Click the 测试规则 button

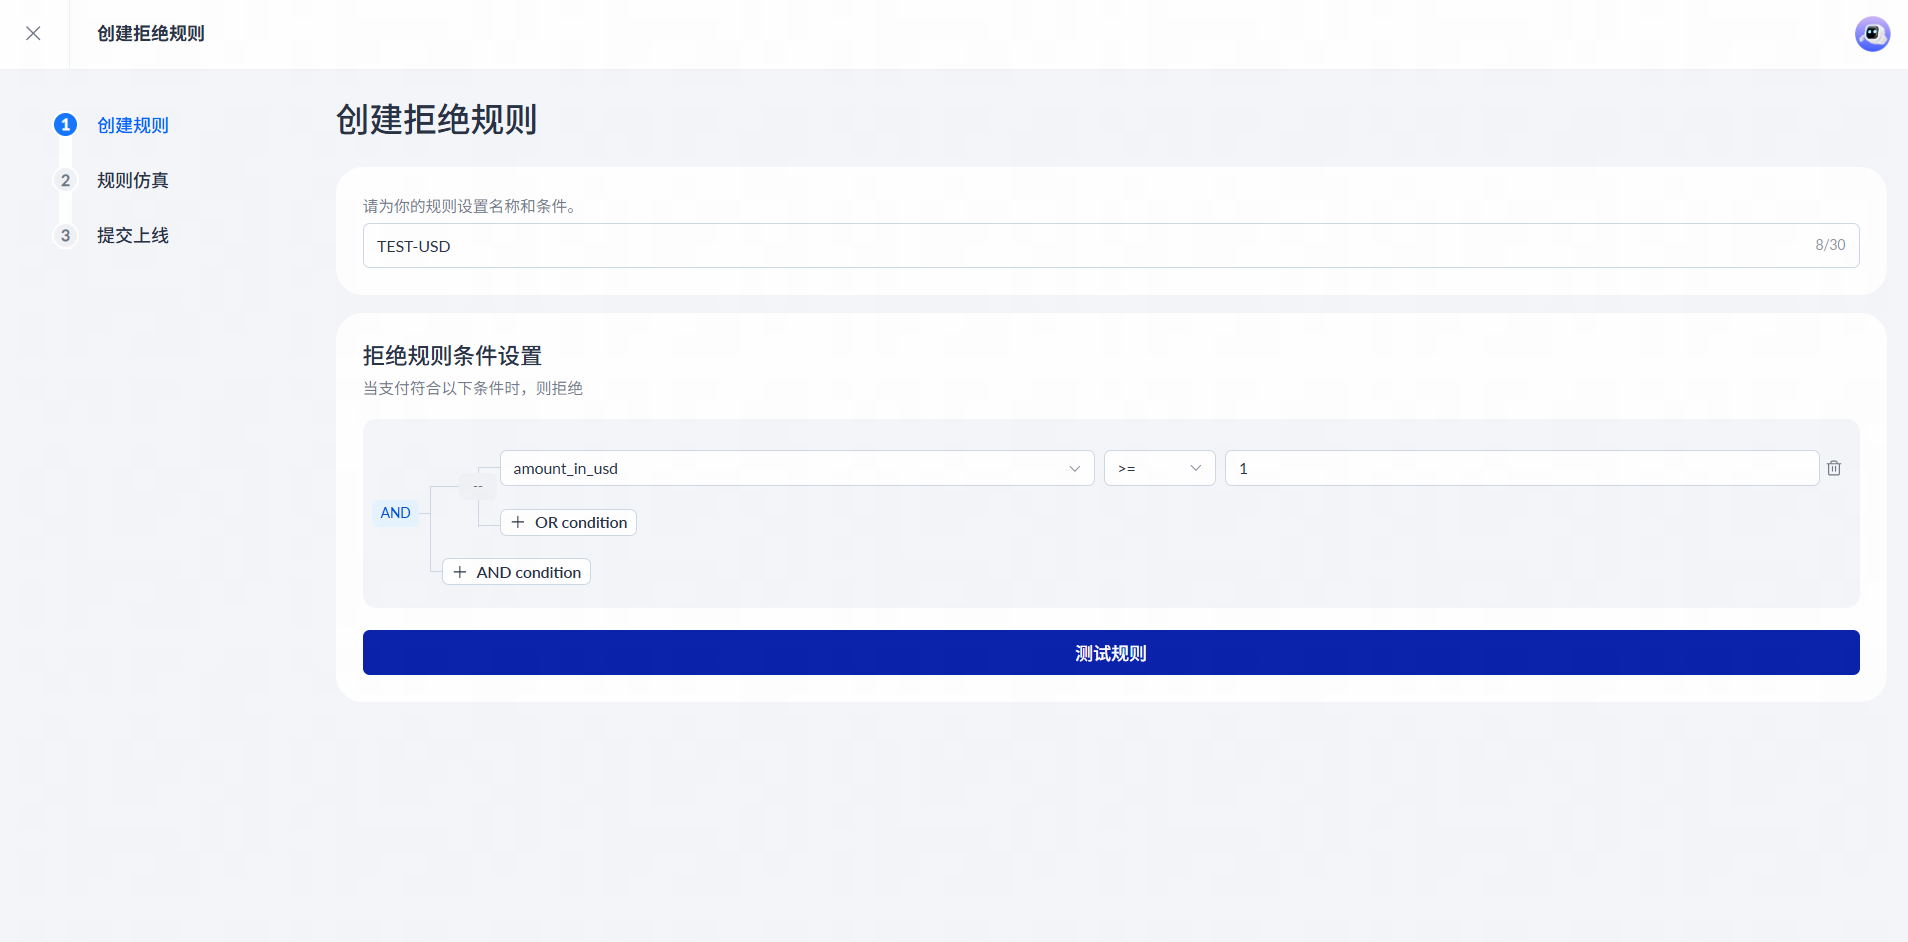click(1111, 652)
